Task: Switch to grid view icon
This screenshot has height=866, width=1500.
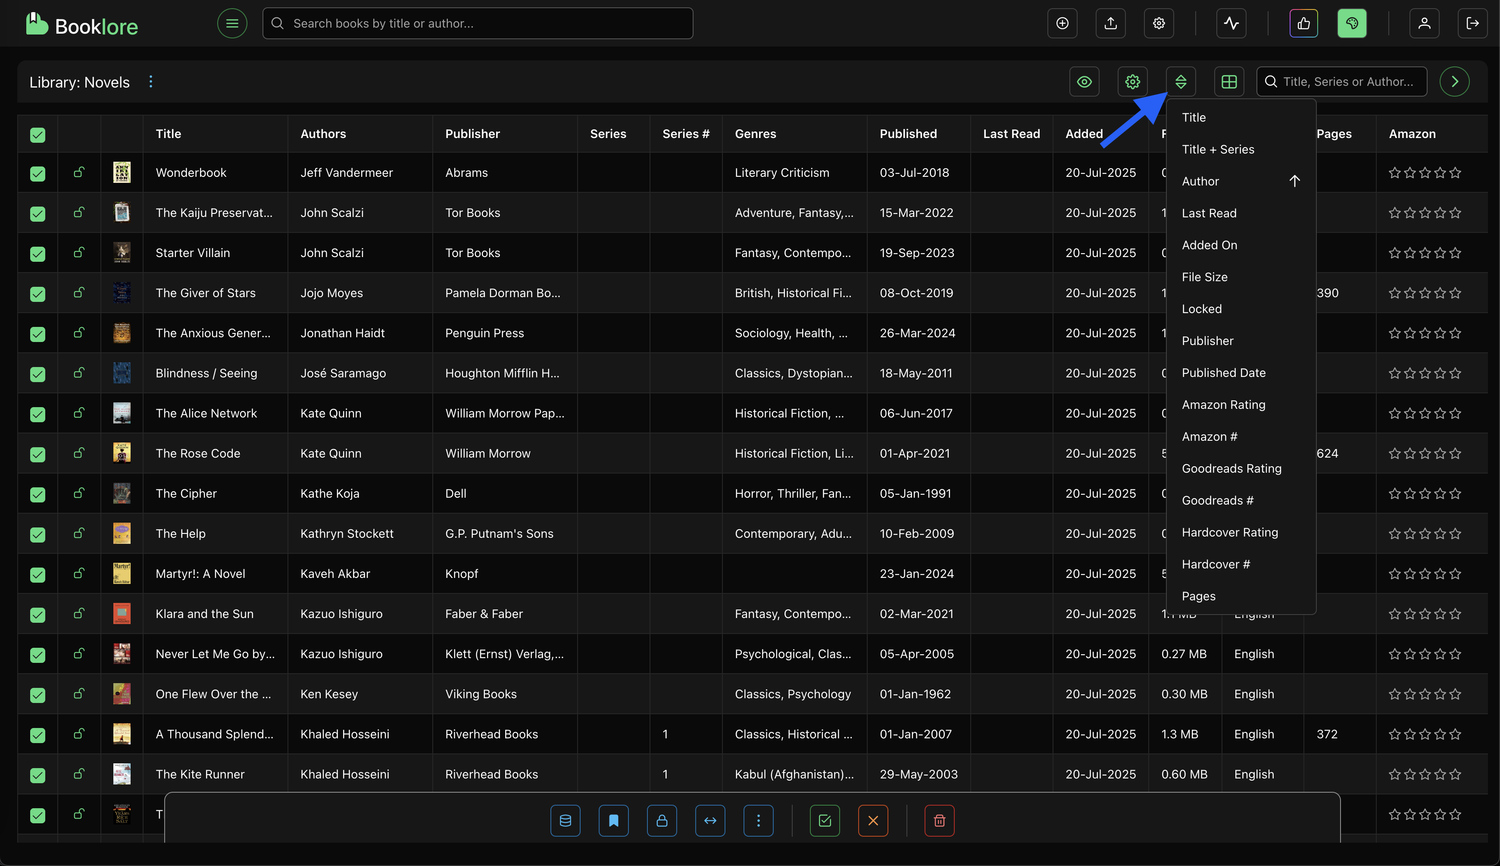Action: coord(1229,82)
